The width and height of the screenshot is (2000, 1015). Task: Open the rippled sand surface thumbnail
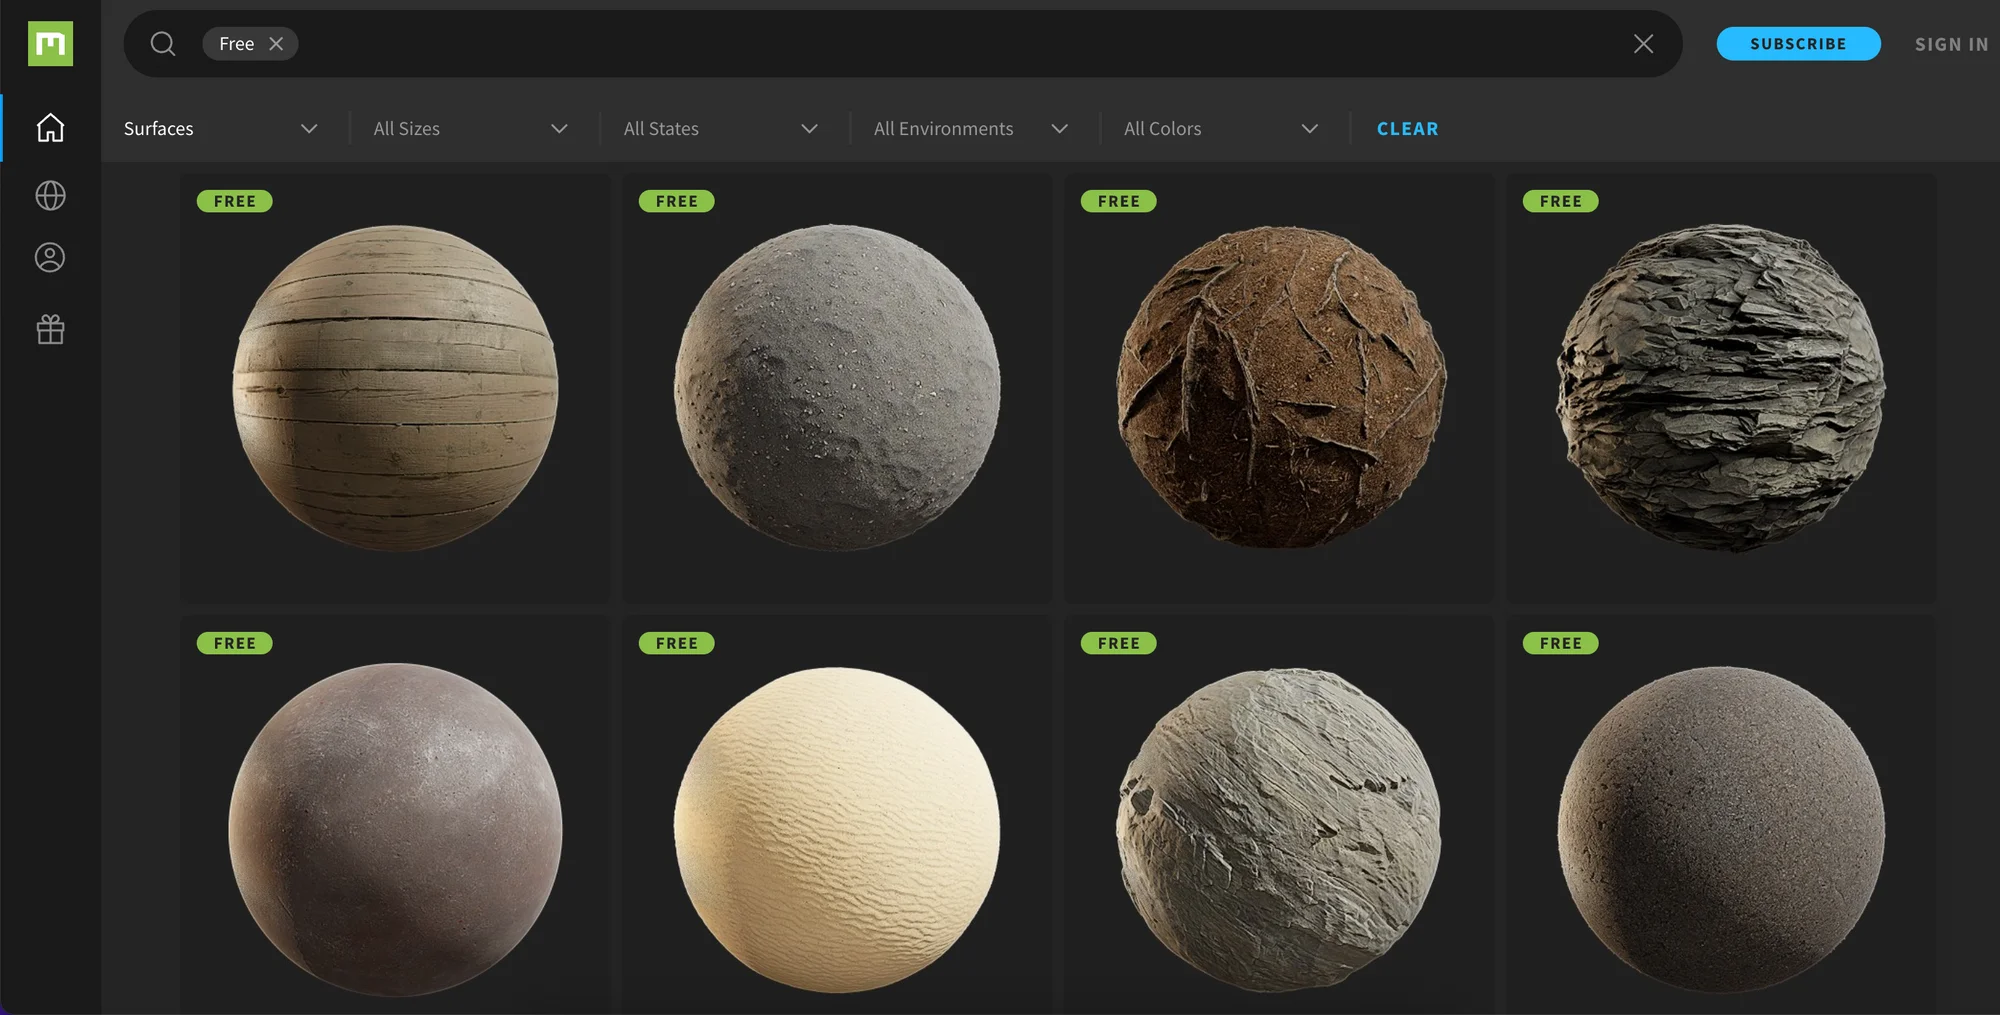click(837, 829)
